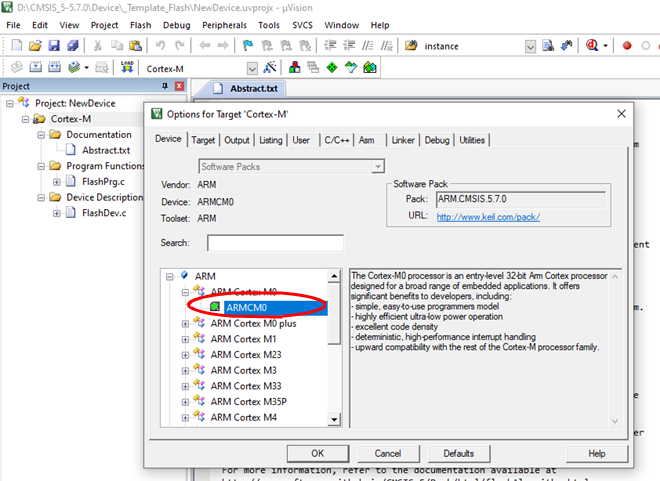Navigate backwards arrow icon
This screenshot has height=481, width=660.
point(205,45)
